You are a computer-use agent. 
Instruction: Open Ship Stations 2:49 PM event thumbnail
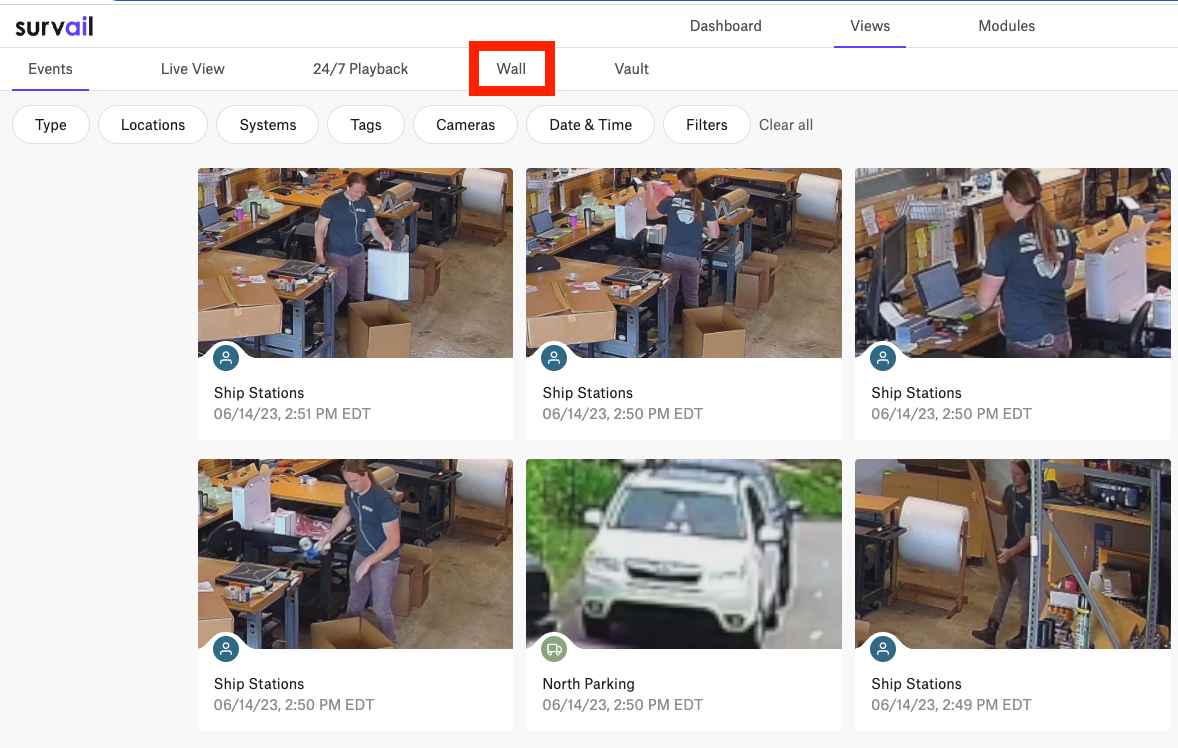1013,554
